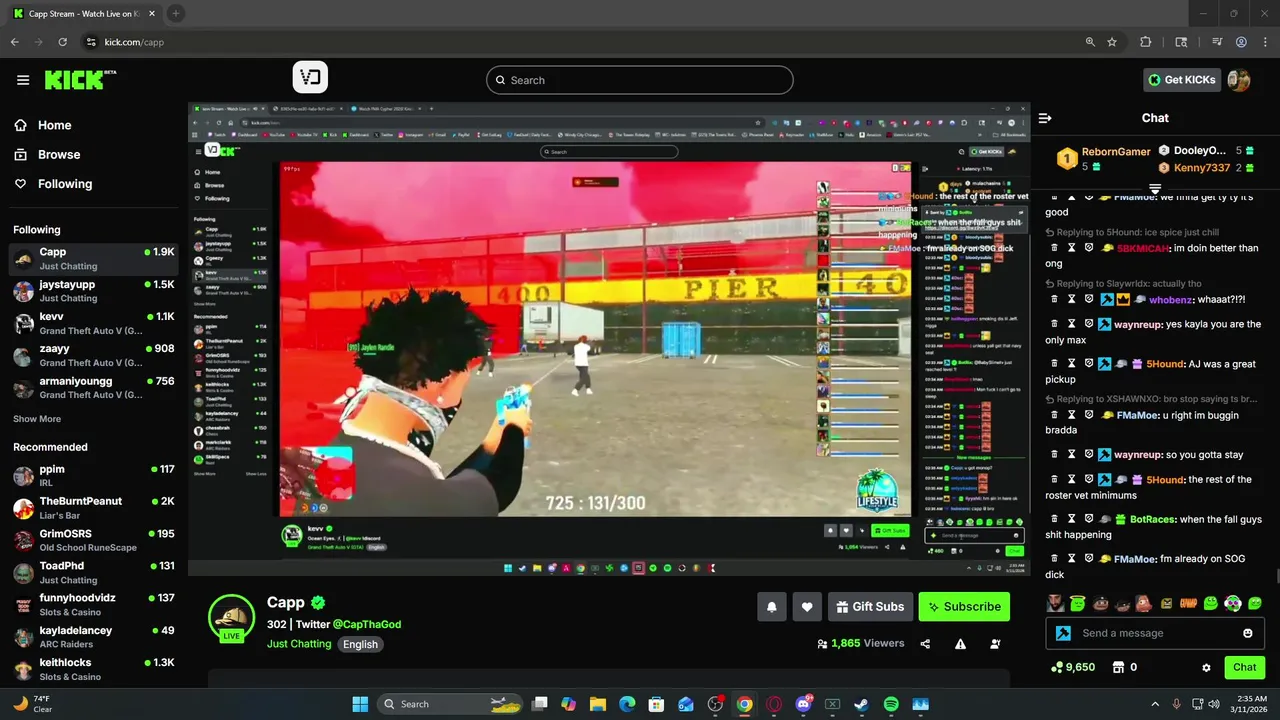The width and height of the screenshot is (1280, 720).
Task: Click the Just Chatting category link
Action: [x=299, y=644]
